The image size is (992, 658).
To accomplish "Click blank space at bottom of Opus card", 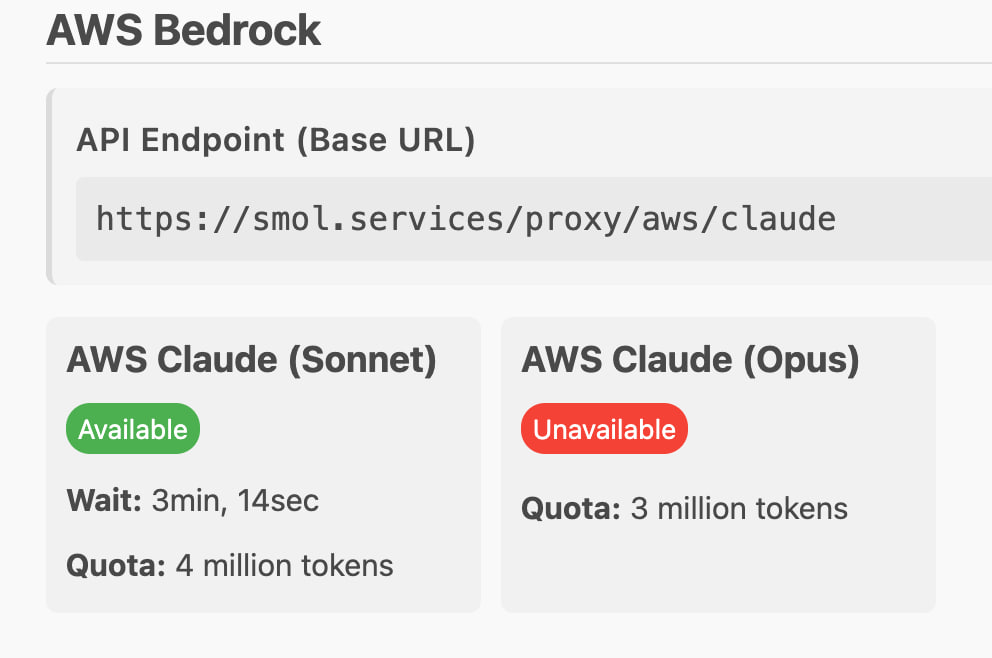I will pos(717,570).
